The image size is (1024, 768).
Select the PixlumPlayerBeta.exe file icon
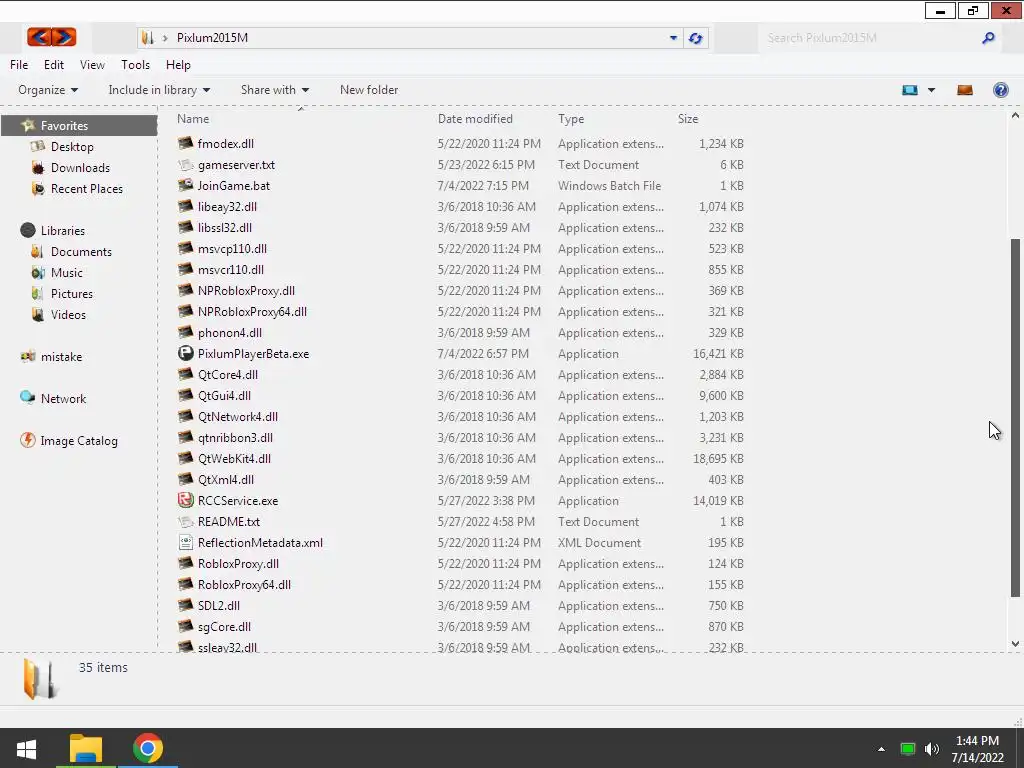(x=186, y=353)
